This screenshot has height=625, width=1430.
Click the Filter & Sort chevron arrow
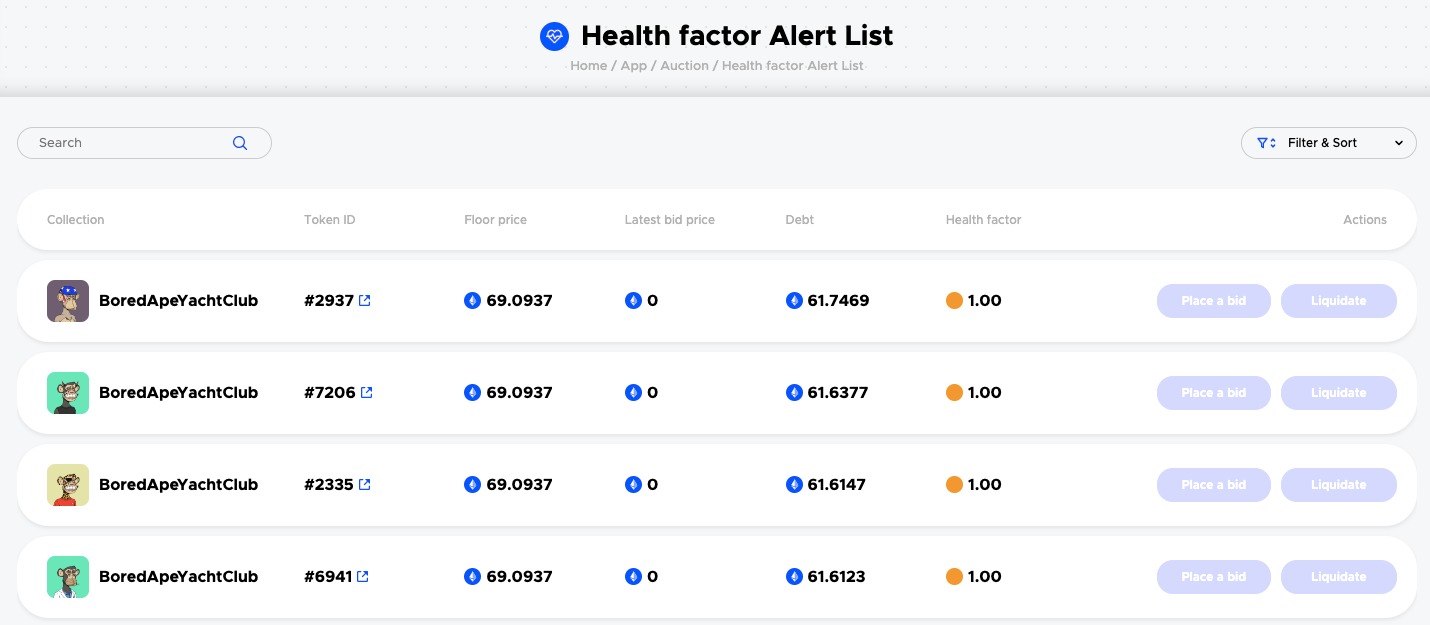tap(1399, 143)
